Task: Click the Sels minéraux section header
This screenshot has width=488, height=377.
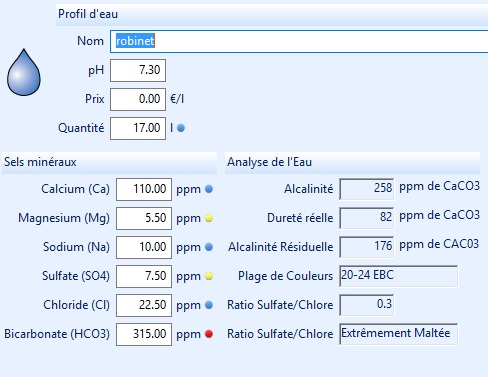Action: tap(109, 163)
